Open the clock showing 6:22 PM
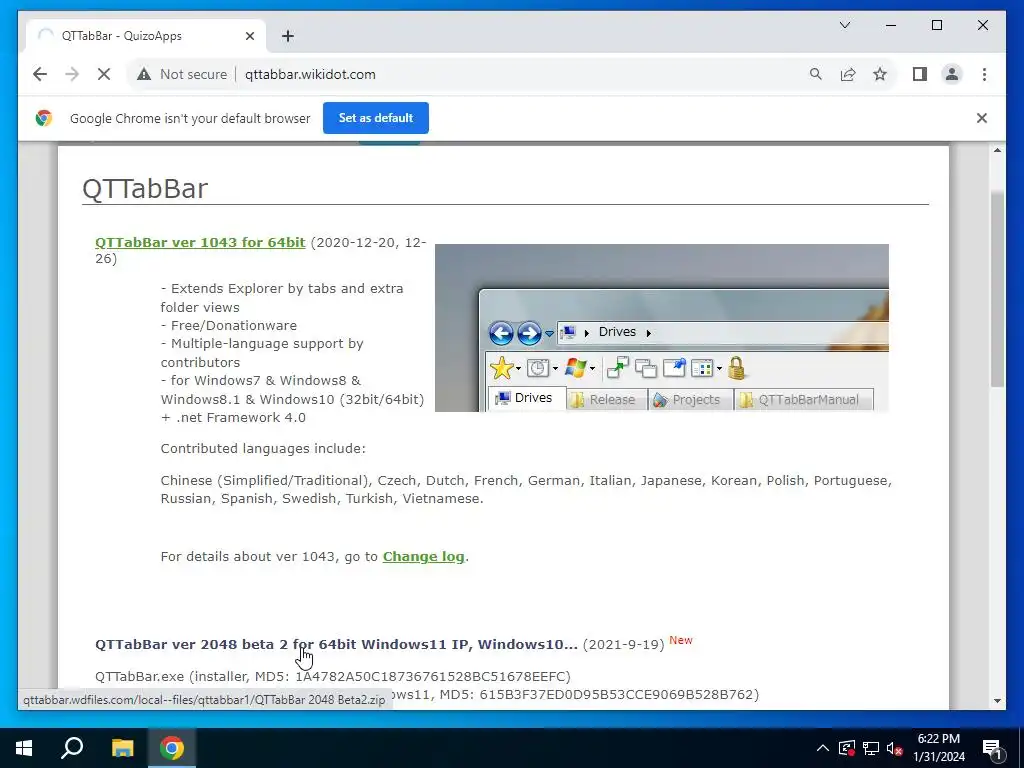1024x768 pixels. tap(938, 748)
